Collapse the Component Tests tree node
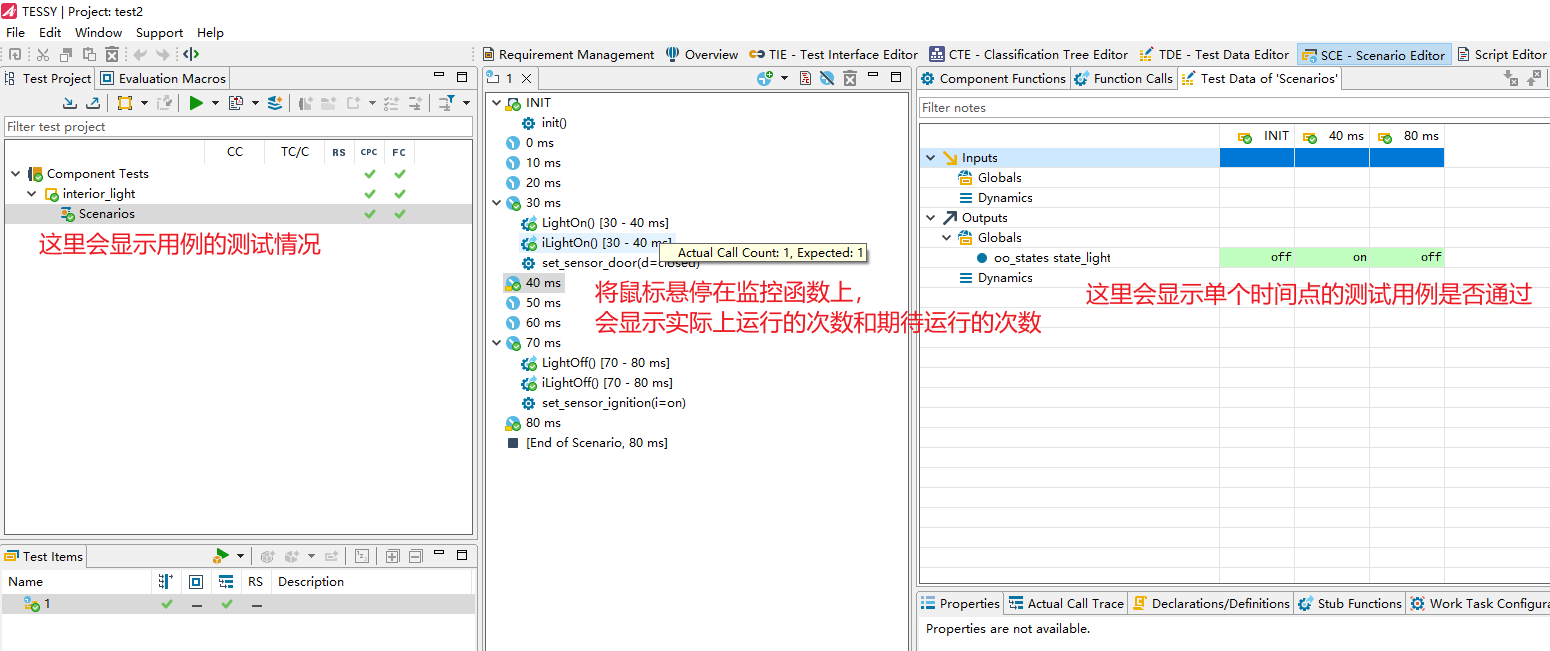 [15, 174]
